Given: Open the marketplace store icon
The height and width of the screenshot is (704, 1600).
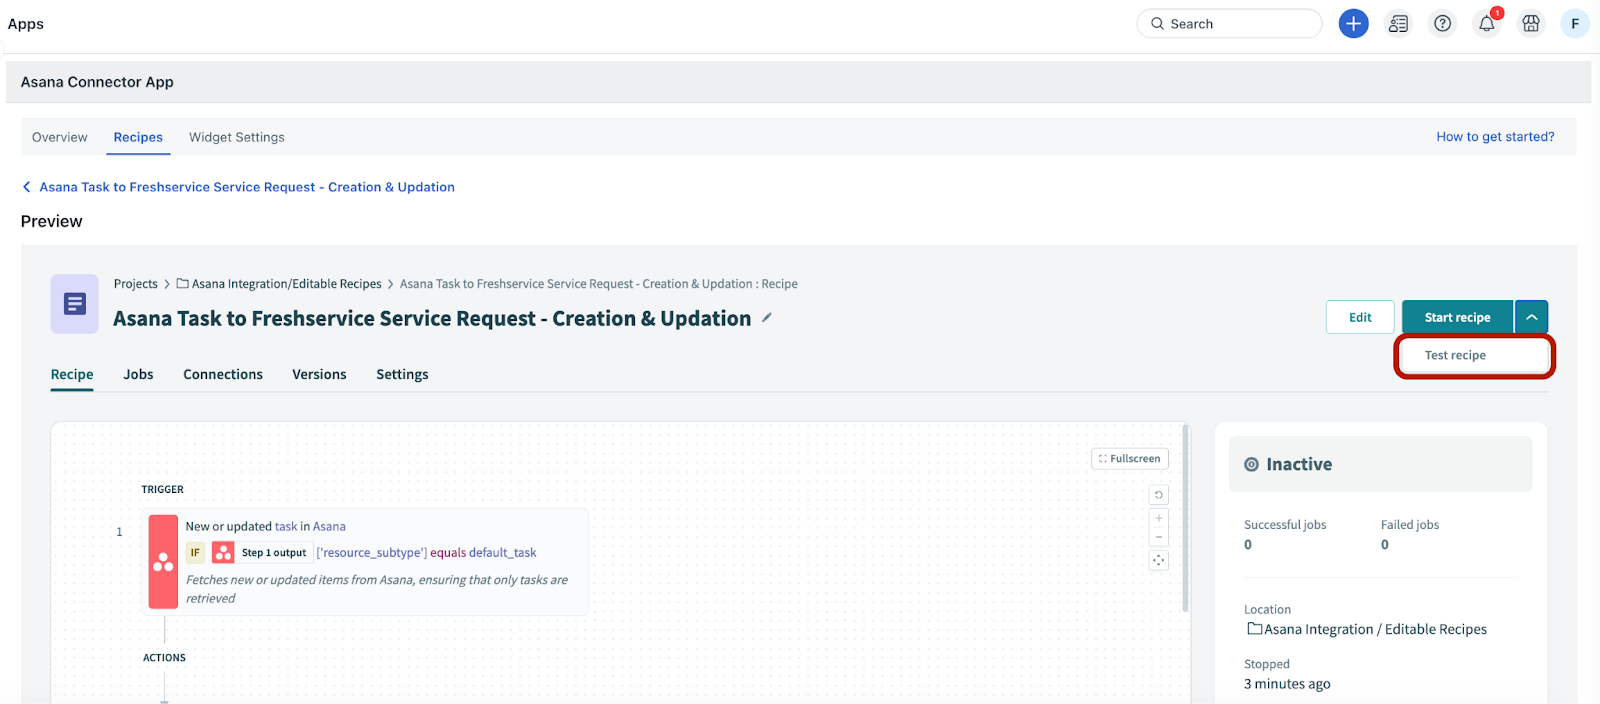Looking at the screenshot, I should [x=1531, y=24].
